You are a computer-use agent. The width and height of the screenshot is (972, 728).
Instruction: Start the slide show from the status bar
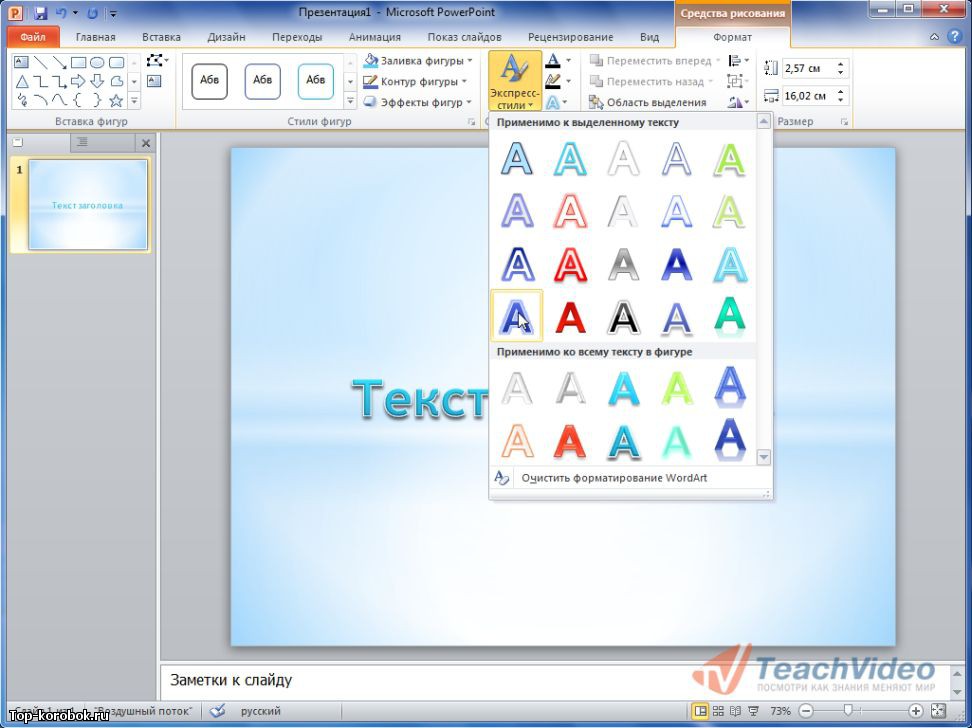click(754, 711)
